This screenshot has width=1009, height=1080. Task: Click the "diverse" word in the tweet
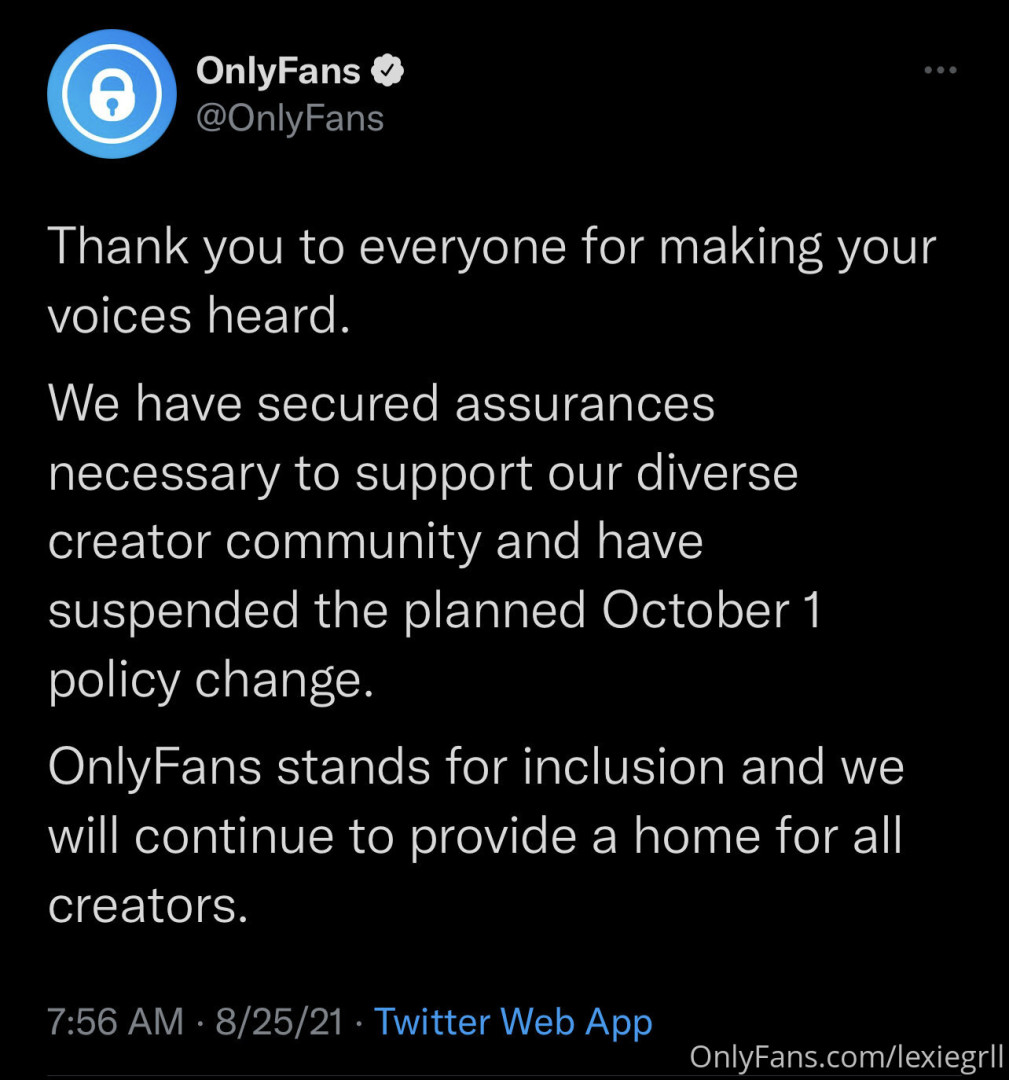coord(720,472)
